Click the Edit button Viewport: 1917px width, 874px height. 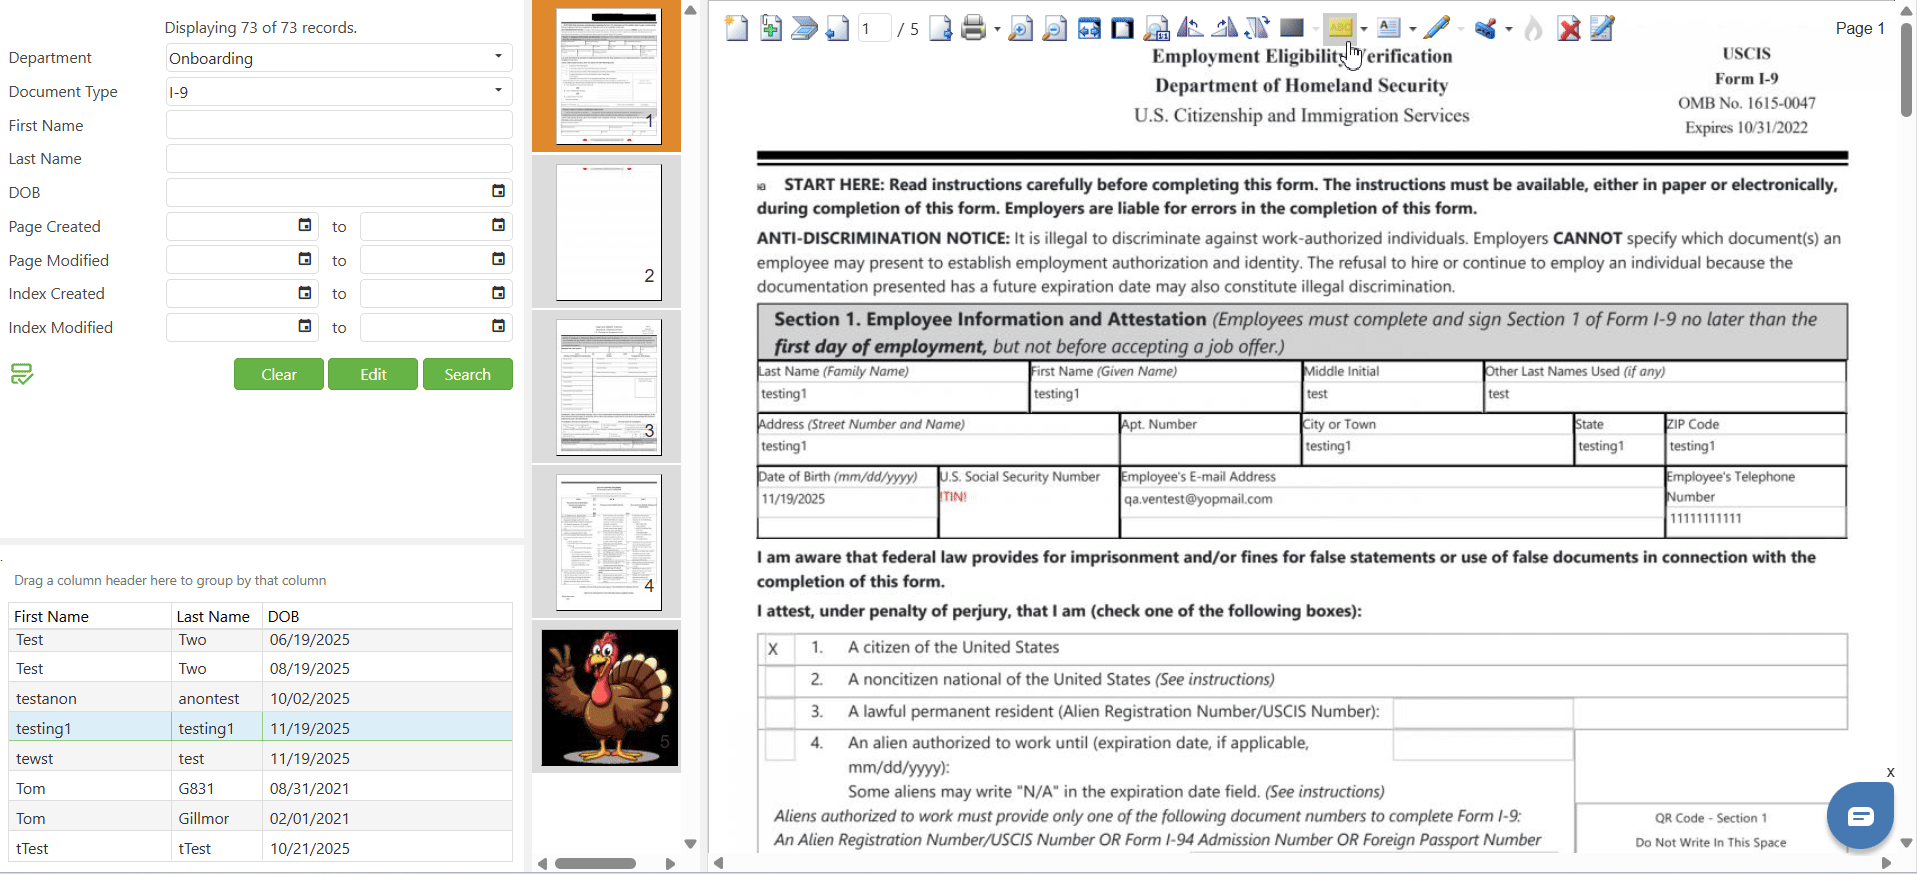(x=373, y=374)
